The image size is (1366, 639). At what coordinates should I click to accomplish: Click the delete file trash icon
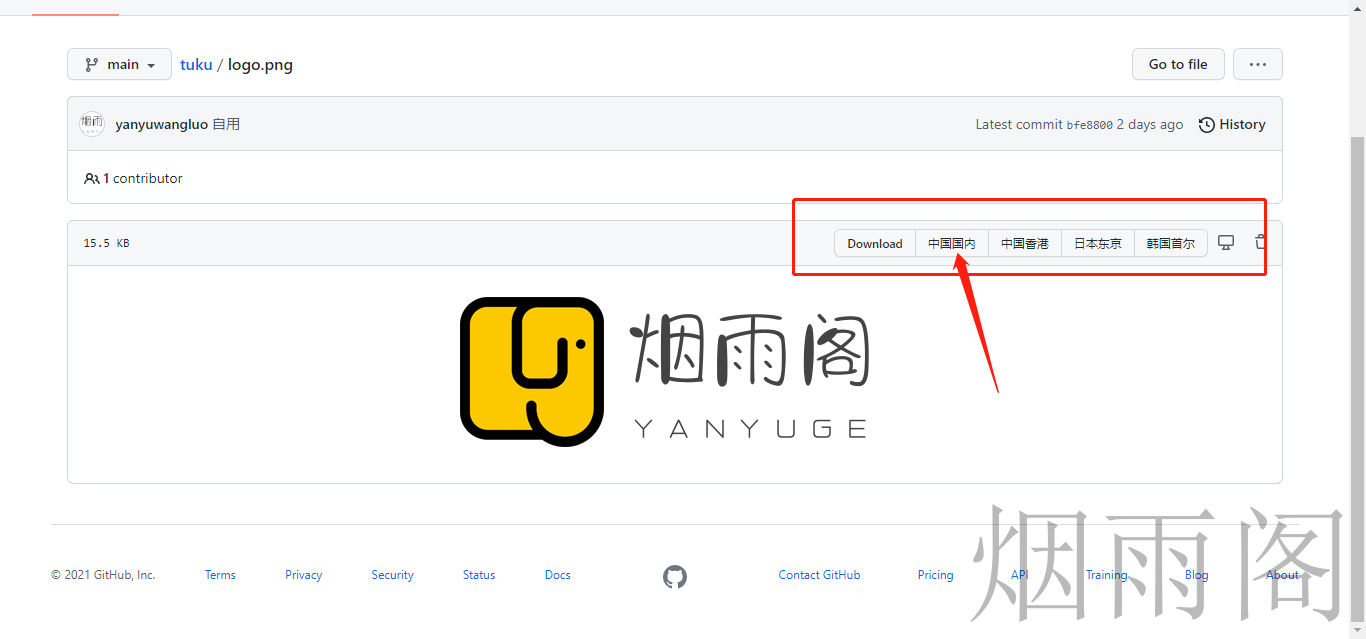point(1260,242)
